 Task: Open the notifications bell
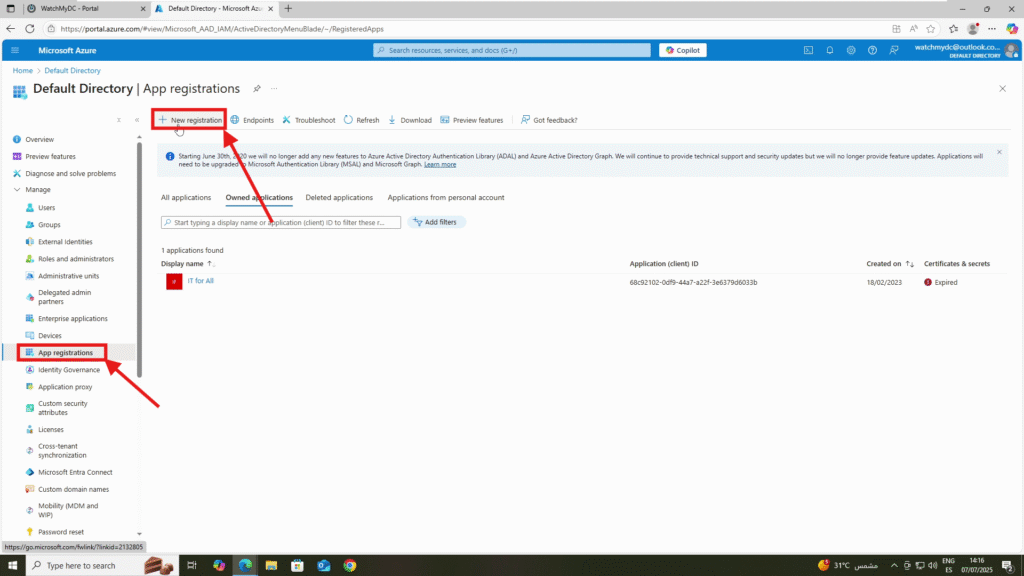830,50
